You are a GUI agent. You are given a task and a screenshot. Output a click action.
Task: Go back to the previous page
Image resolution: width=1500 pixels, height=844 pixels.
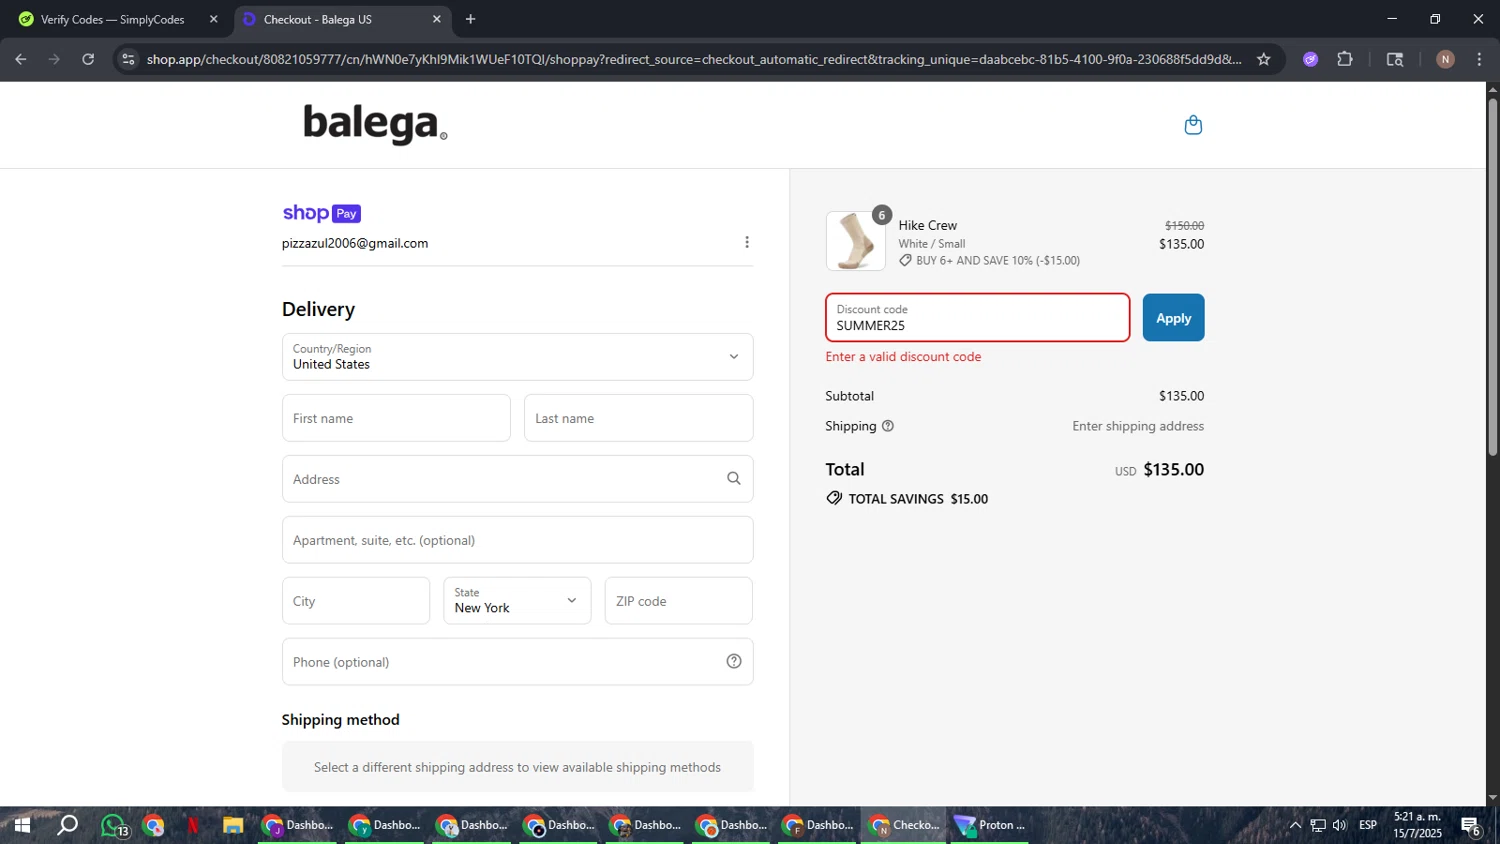tap(21, 59)
